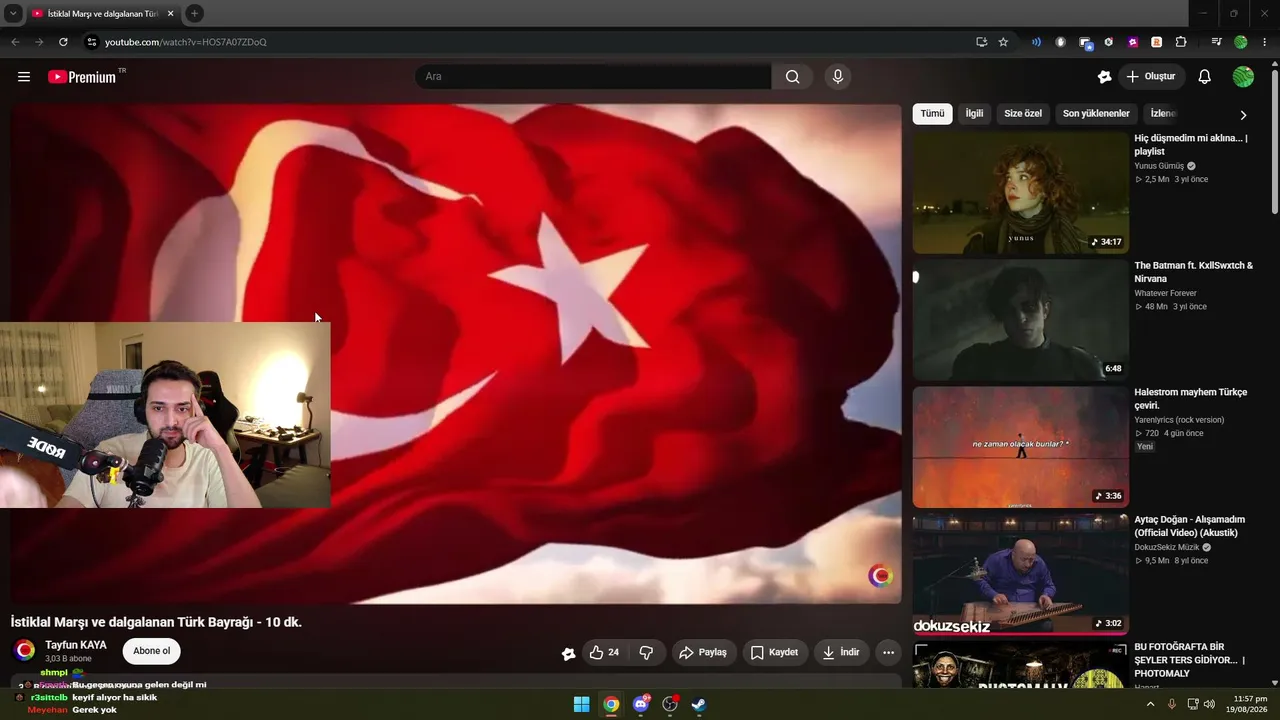
Task: Focus the YouTube Ara search field
Action: (593, 77)
